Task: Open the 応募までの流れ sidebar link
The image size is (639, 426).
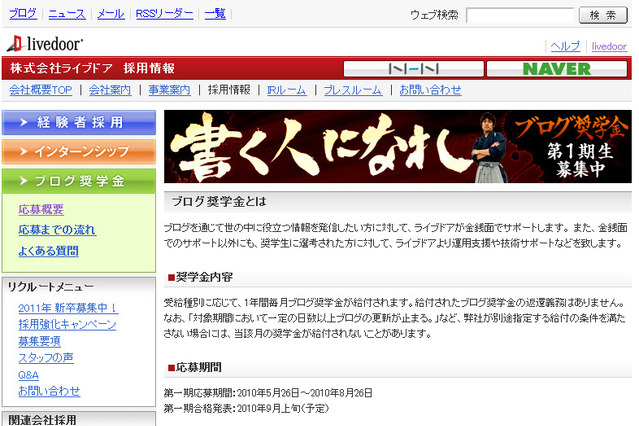Action: [x=57, y=230]
